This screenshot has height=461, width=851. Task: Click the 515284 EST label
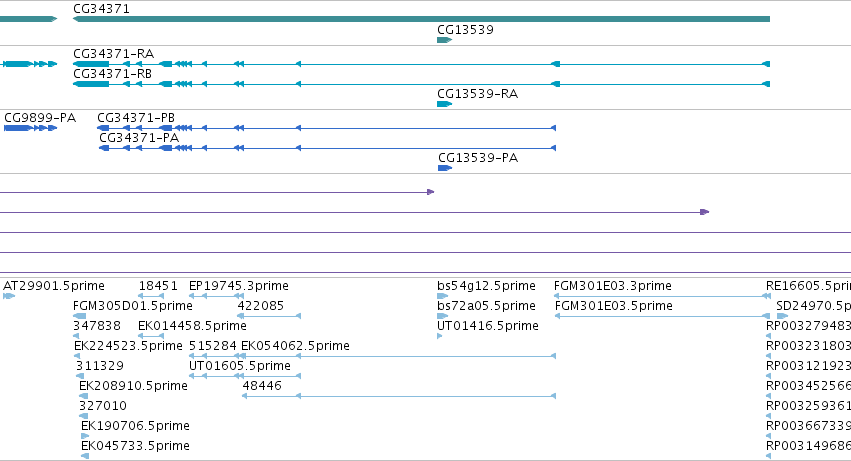click(213, 346)
